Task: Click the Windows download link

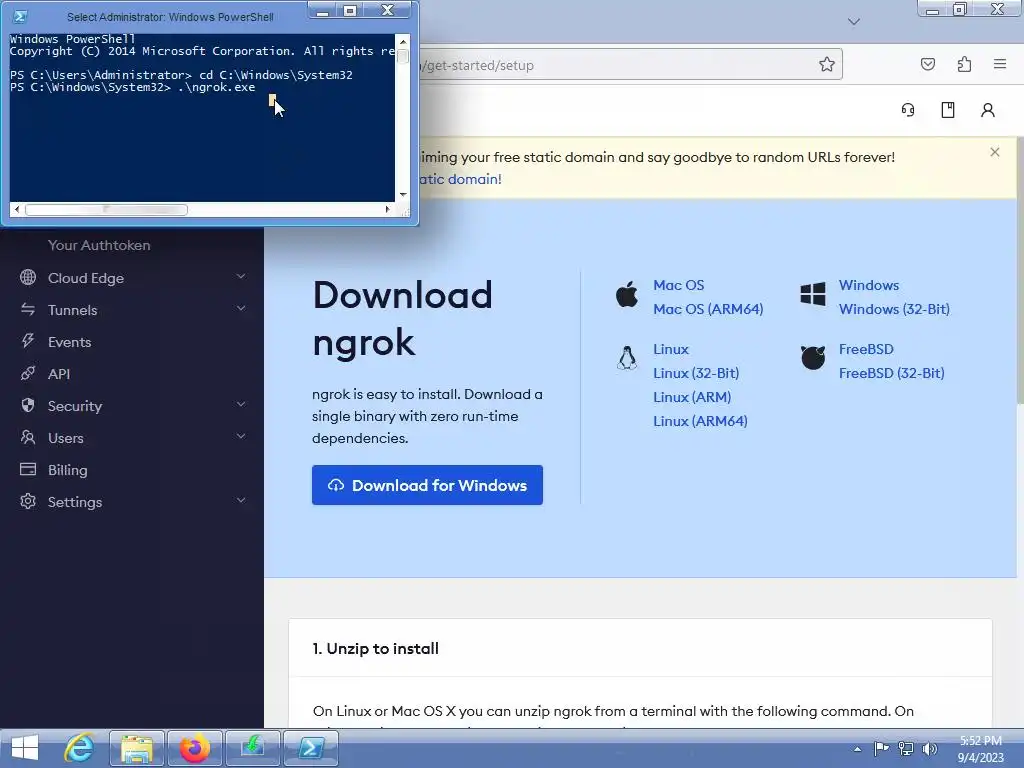Action: (869, 285)
